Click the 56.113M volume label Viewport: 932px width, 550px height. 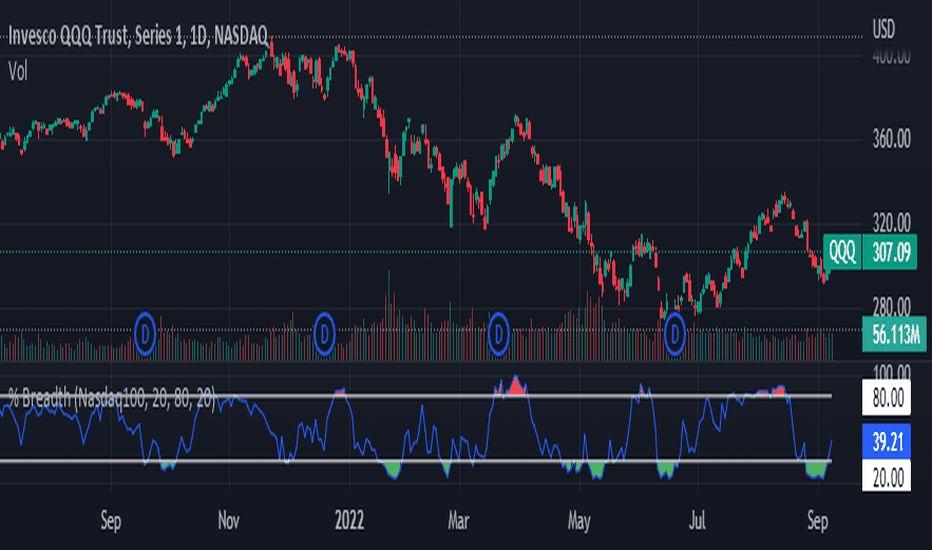[895, 335]
